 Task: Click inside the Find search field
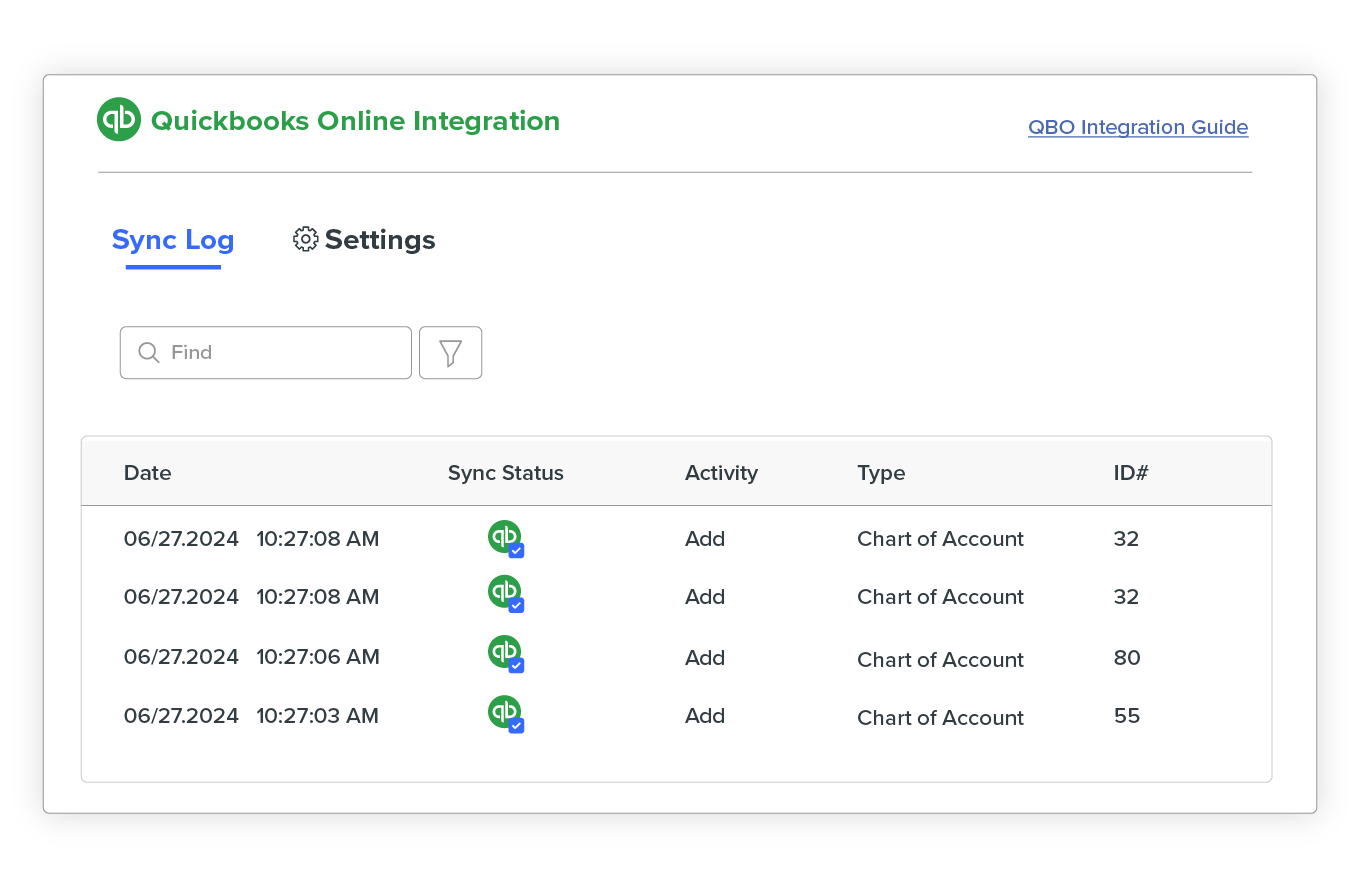coord(265,352)
